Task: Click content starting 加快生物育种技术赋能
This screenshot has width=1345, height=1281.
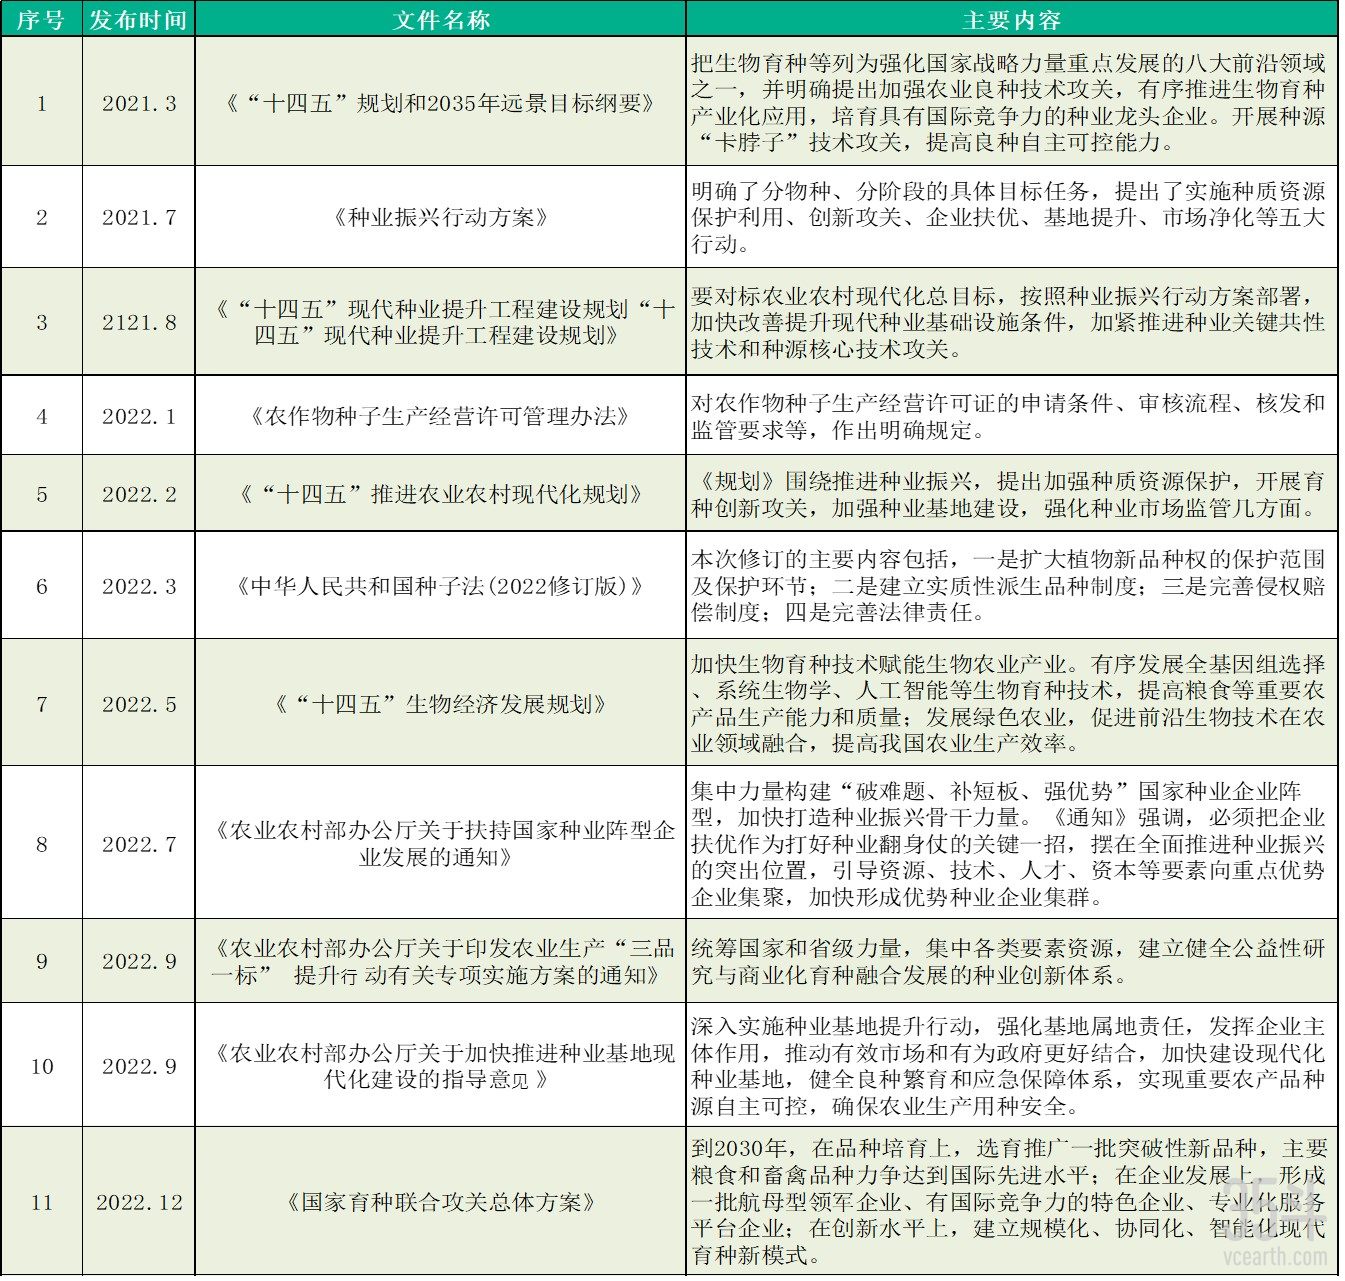Action: click(x=1010, y=704)
